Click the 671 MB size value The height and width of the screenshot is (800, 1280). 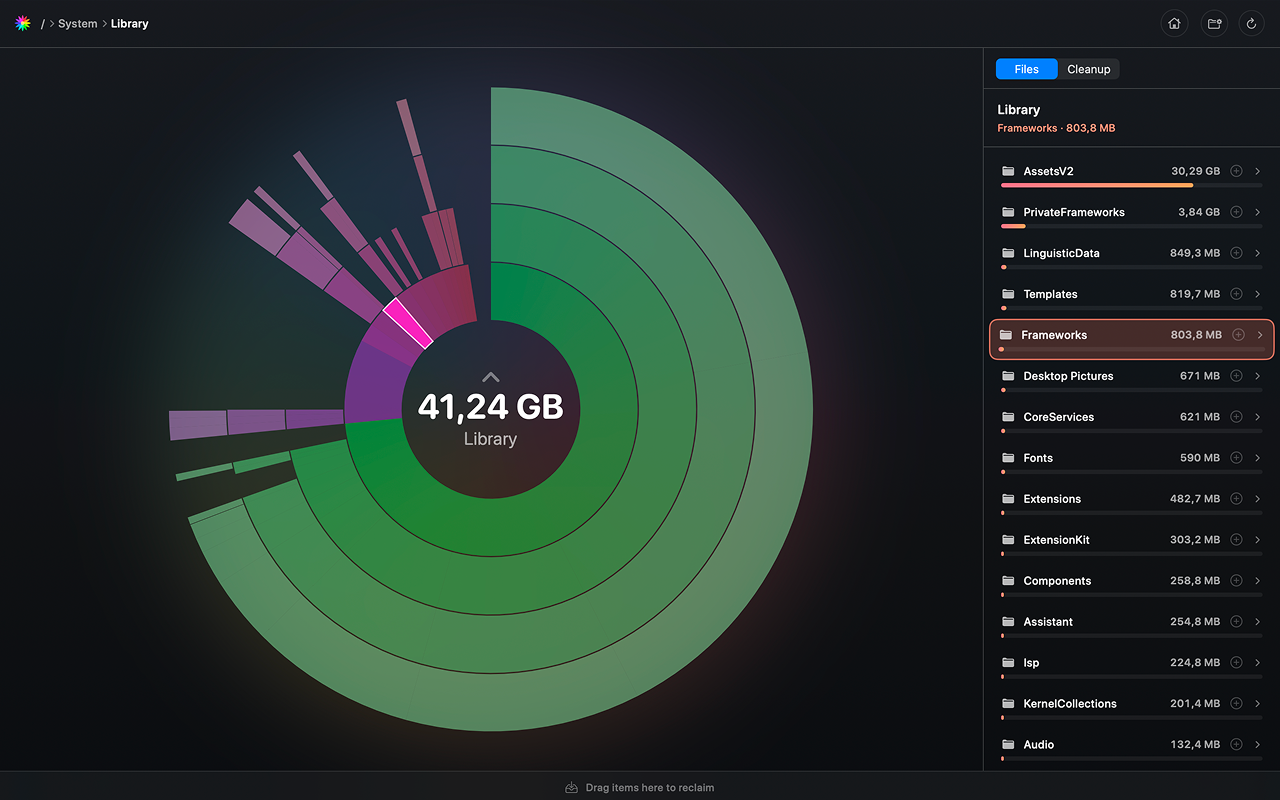(1200, 376)
